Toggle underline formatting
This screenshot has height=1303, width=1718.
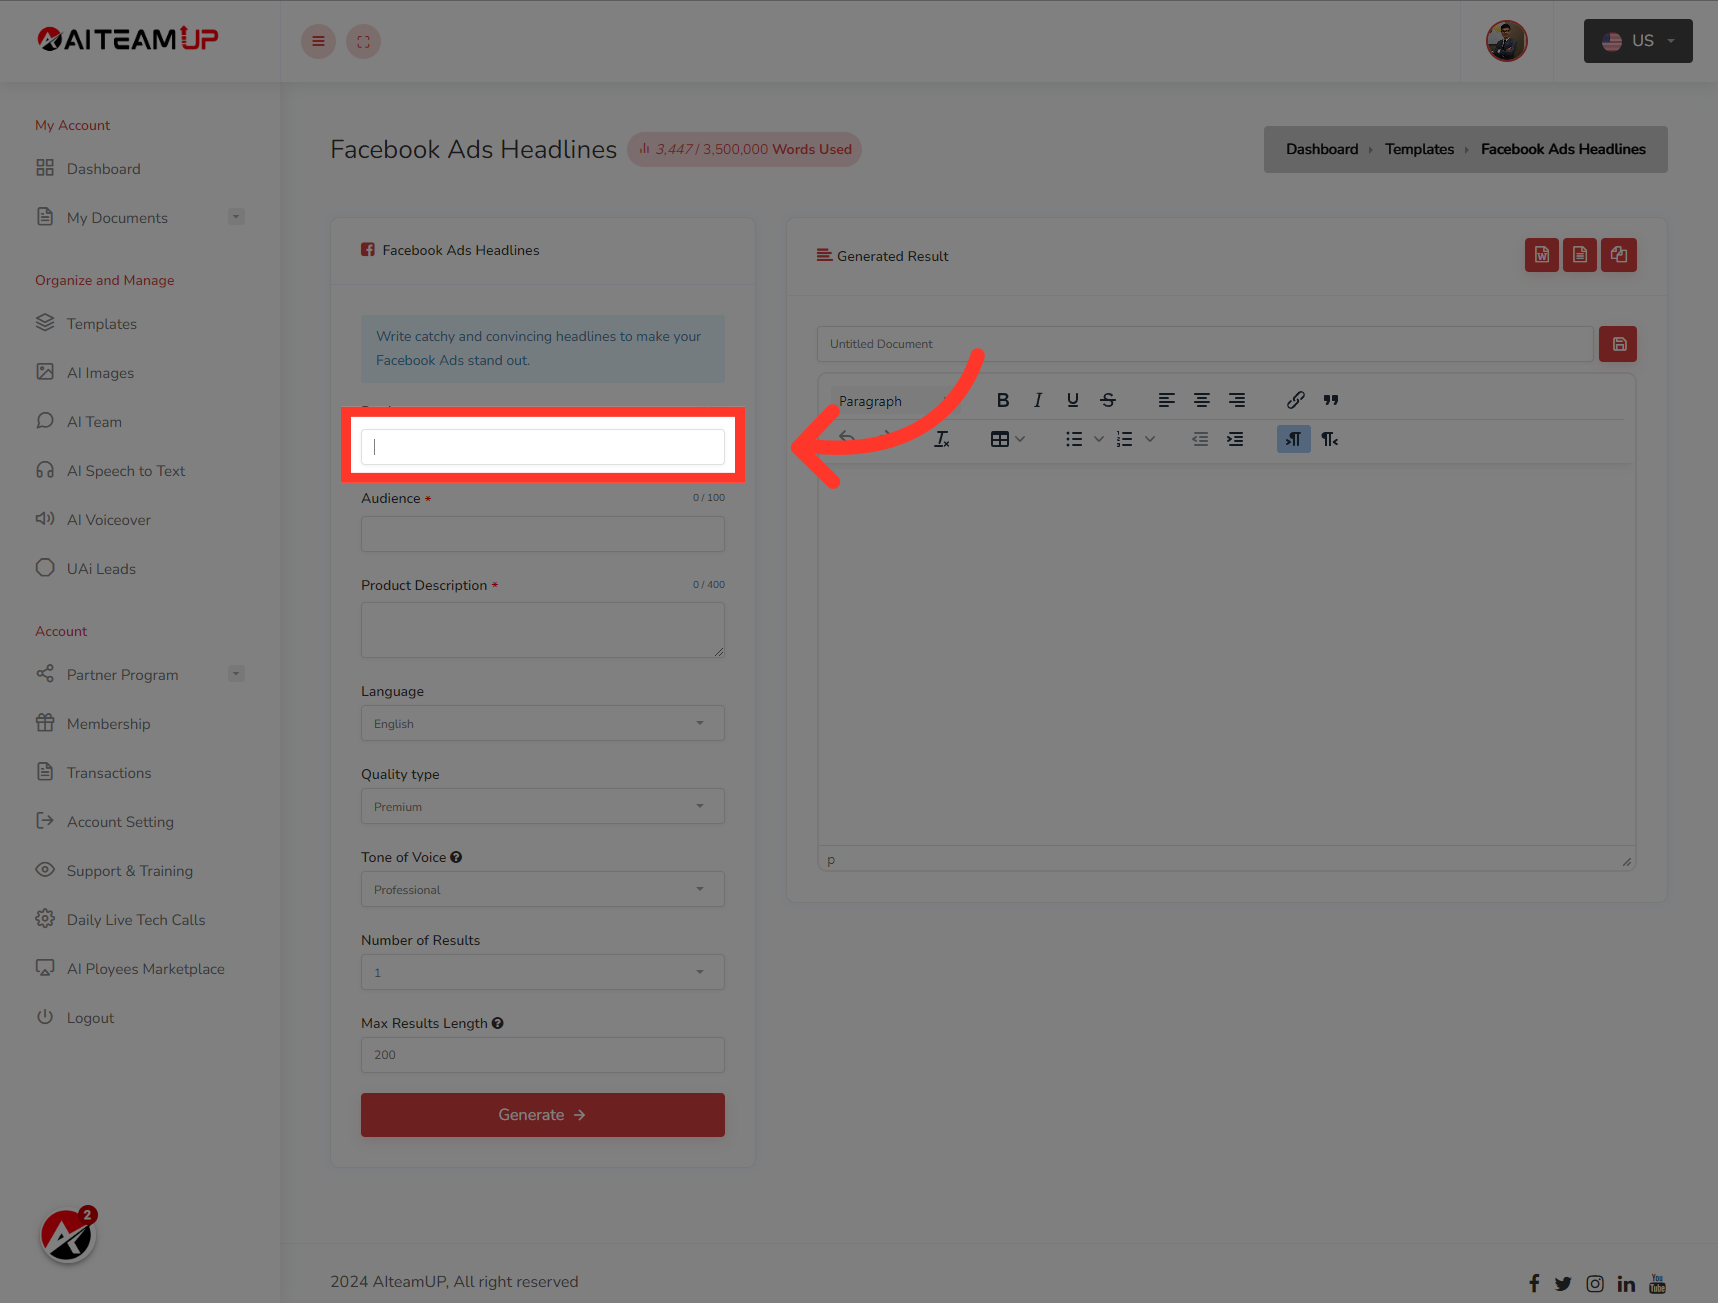1072,399
